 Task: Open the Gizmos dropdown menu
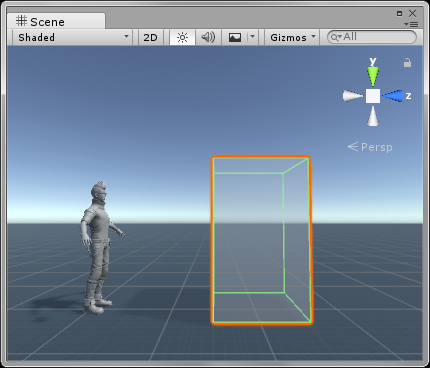coord(292,37)
